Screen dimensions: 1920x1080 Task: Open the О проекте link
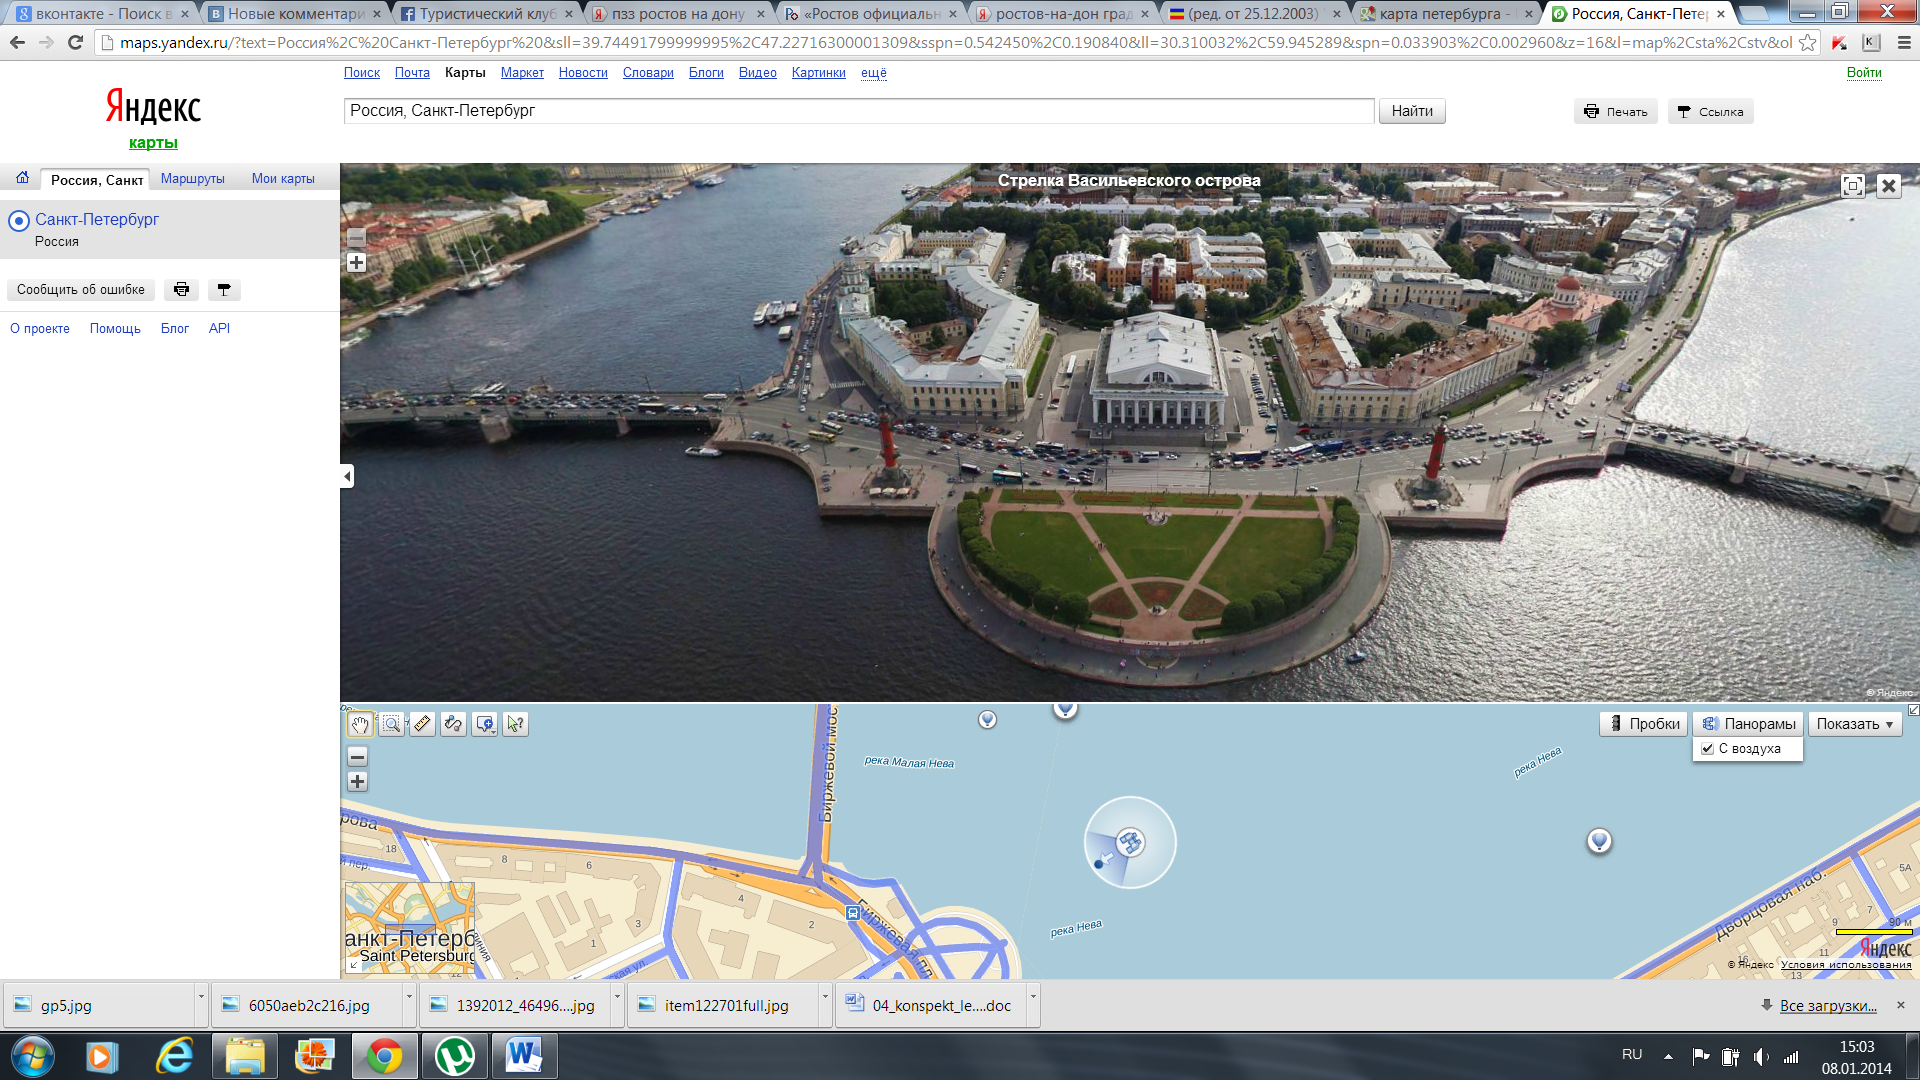40,329
